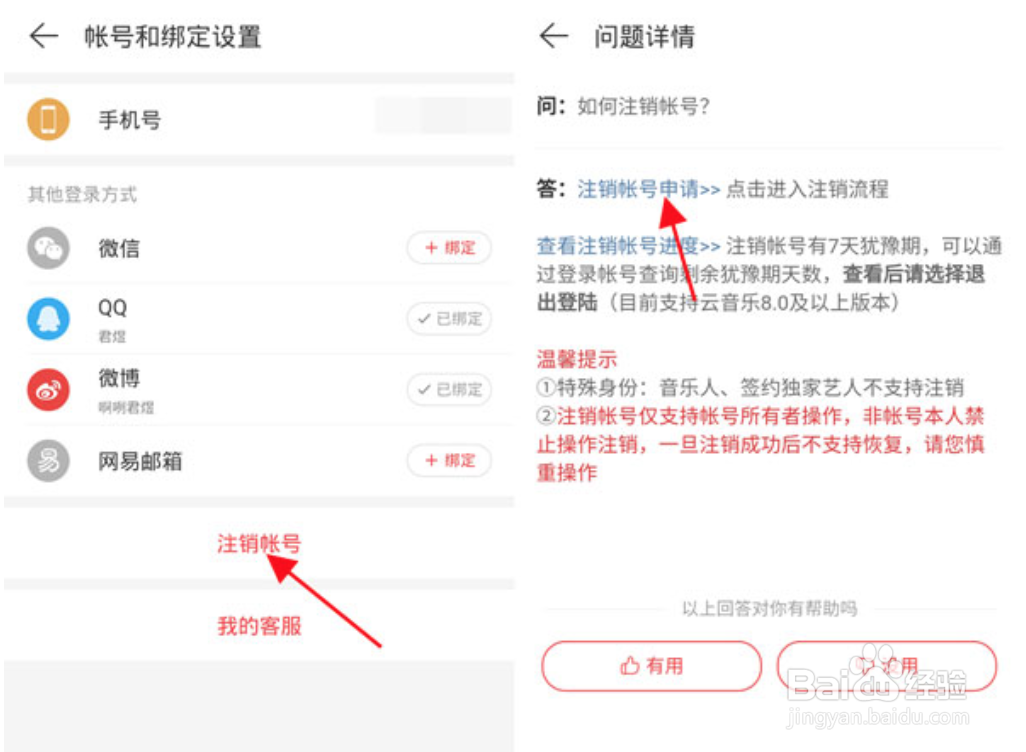Viewport: 1026px width, 752px height.
Task: Tap the red Weibo icon
Action: tap(48, 390)
